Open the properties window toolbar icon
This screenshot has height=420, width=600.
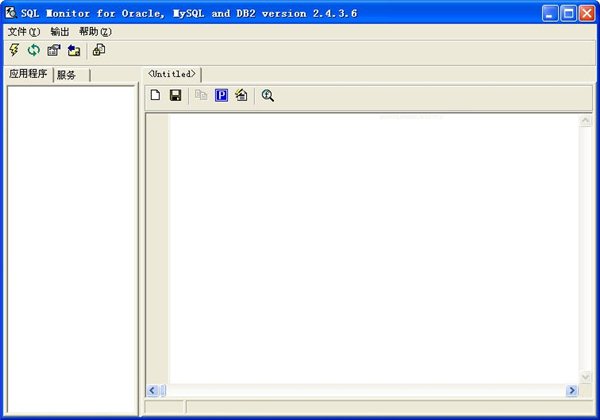[x=54, y=50]
